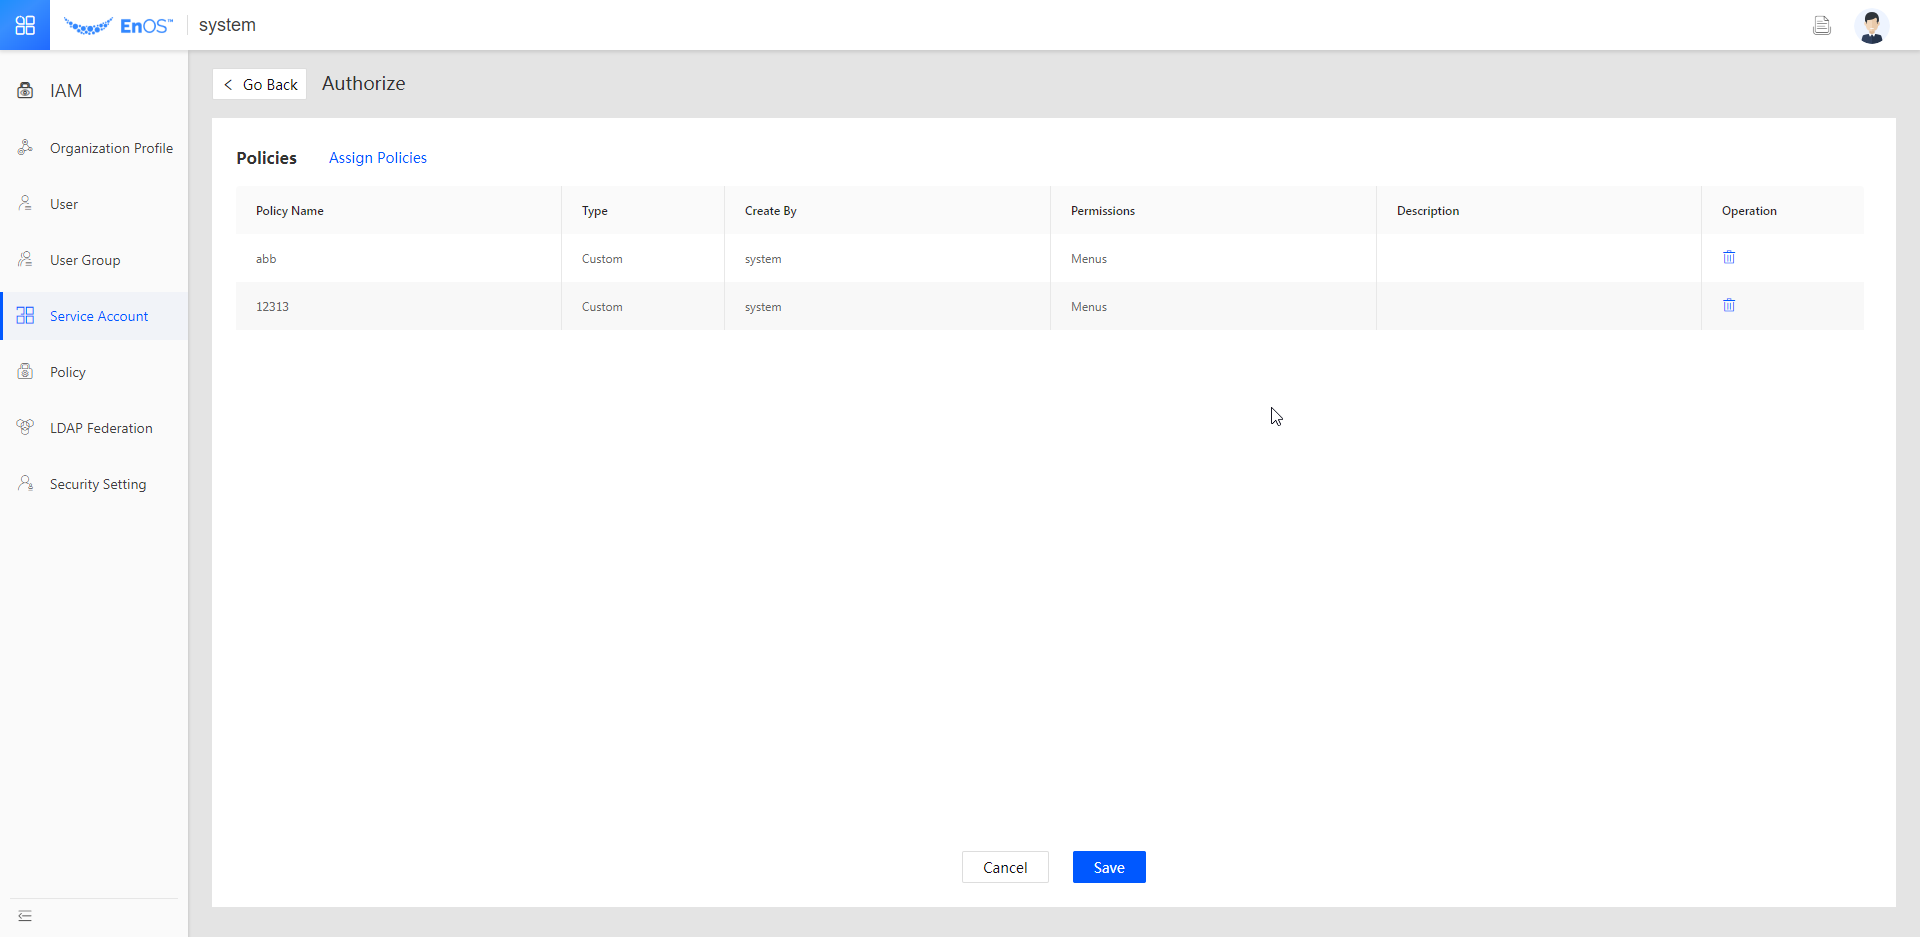Save the authorization changes
Image resolution: width=1920 pixels, height=937 pixels.
pyautogui.click(x=1108, y=867)
